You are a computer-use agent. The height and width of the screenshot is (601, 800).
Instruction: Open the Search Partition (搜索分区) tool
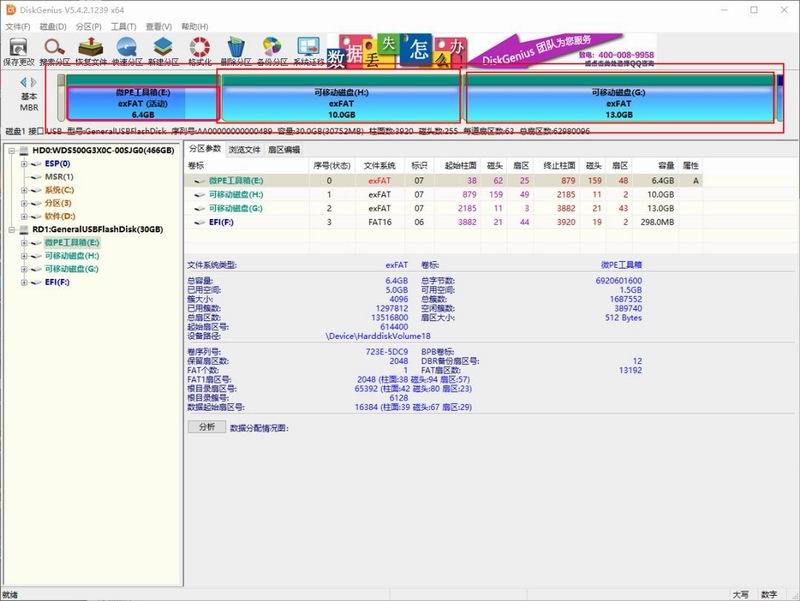[55, 51]
